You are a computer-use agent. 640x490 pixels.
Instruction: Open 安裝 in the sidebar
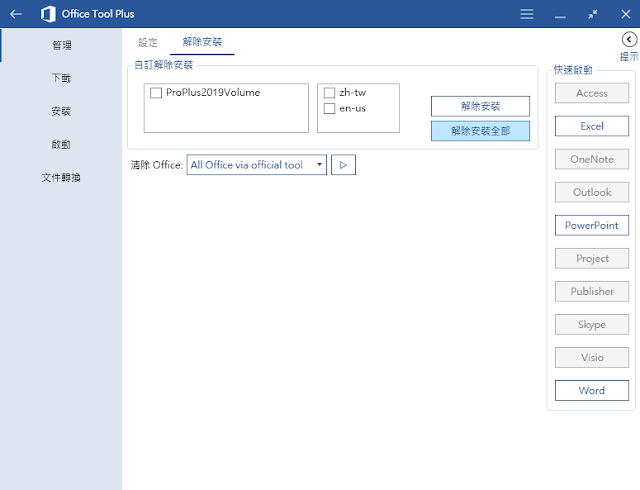click(61, 111)
